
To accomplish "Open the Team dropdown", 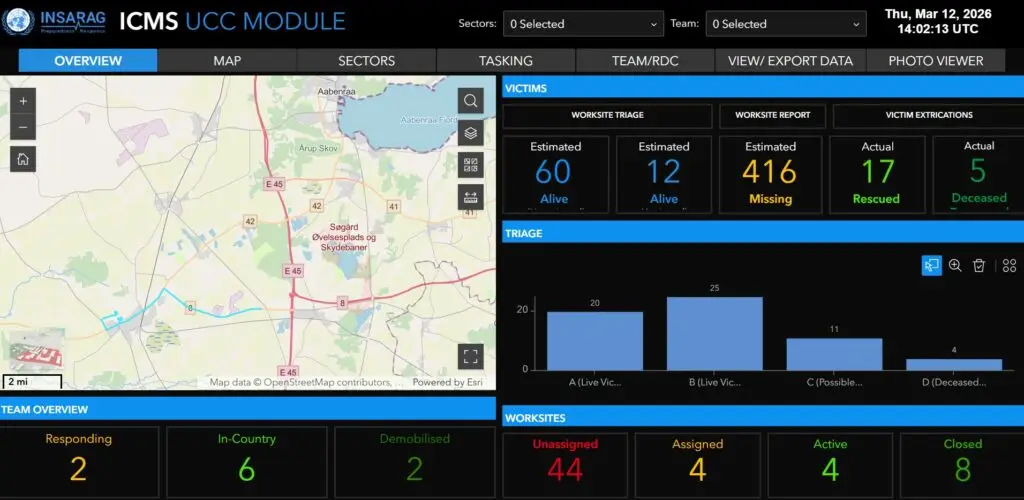I will 786,24.
